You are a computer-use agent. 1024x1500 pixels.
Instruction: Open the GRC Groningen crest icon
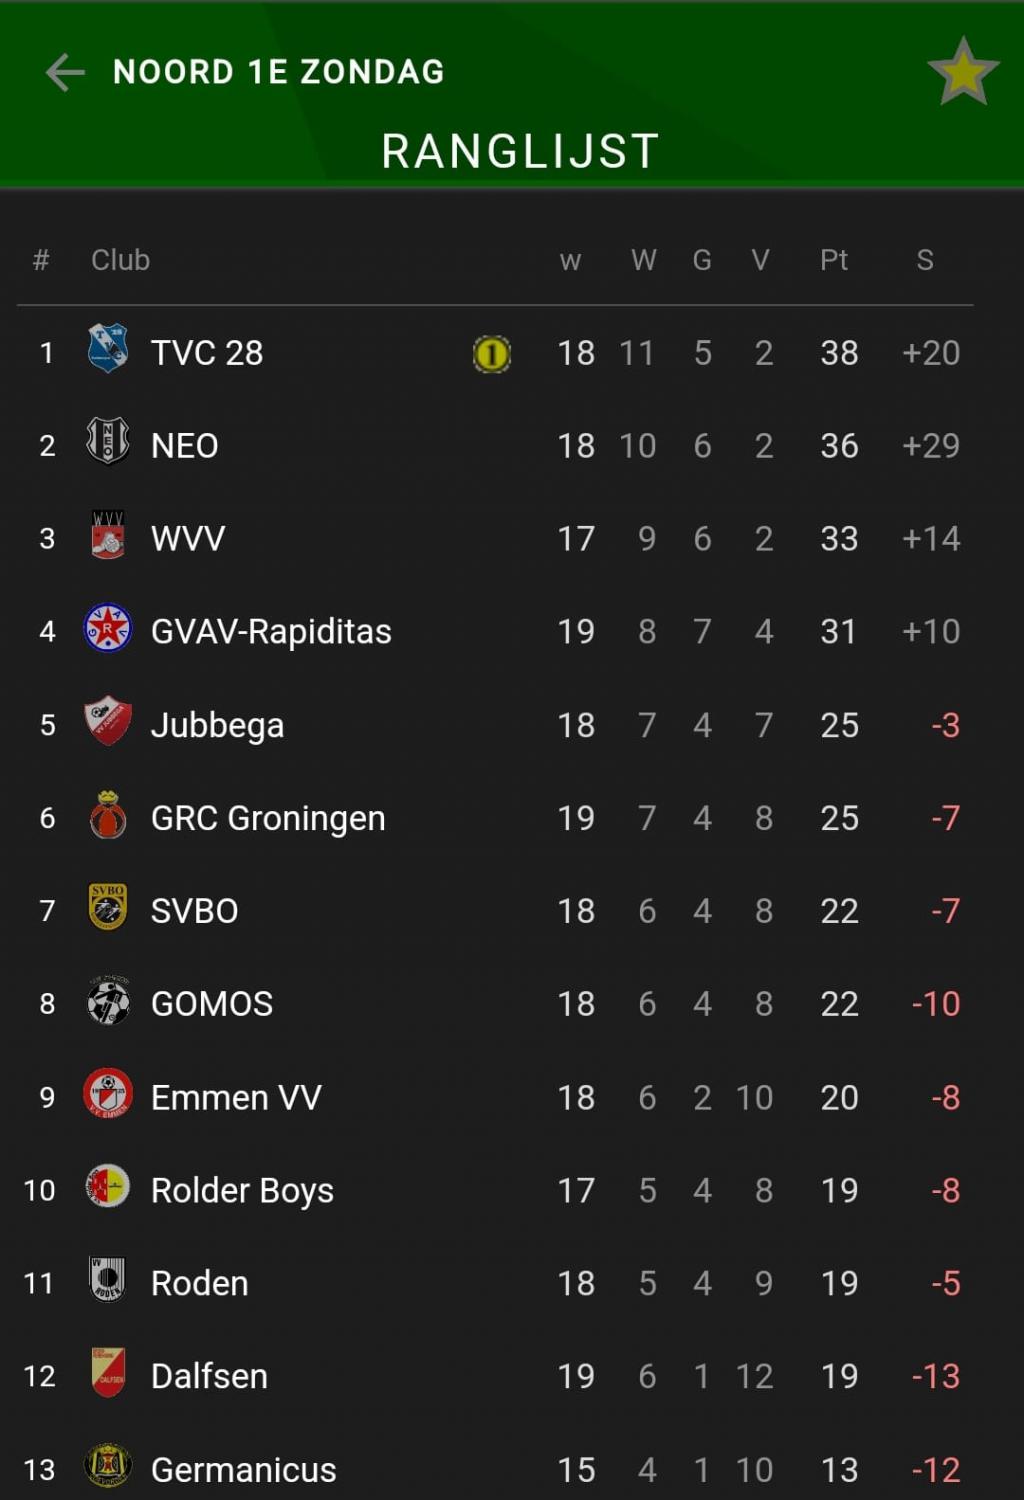coord(108,815)
